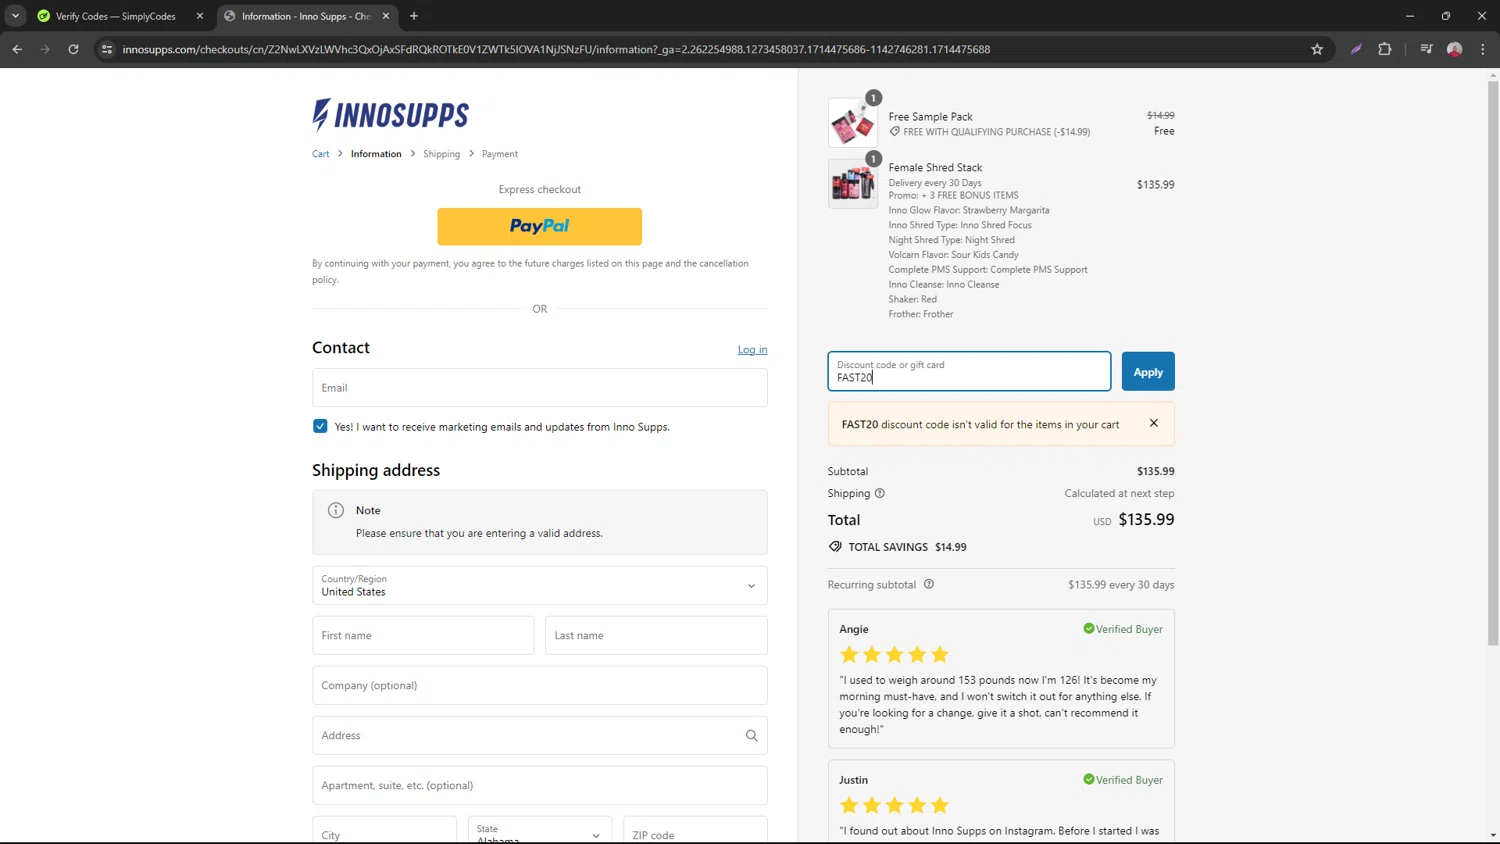The image size is (1500, 844).
Task: Click the Information breadcrumb step
Action: (x=376, y=154)
